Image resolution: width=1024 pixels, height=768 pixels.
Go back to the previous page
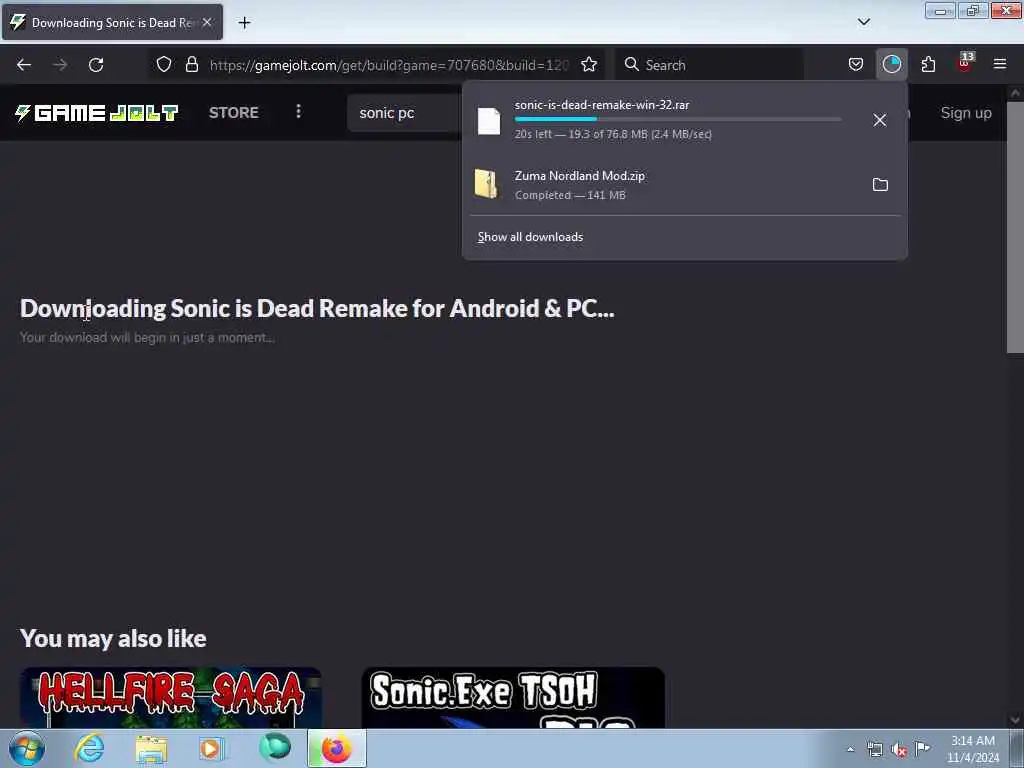pos(24,65)
